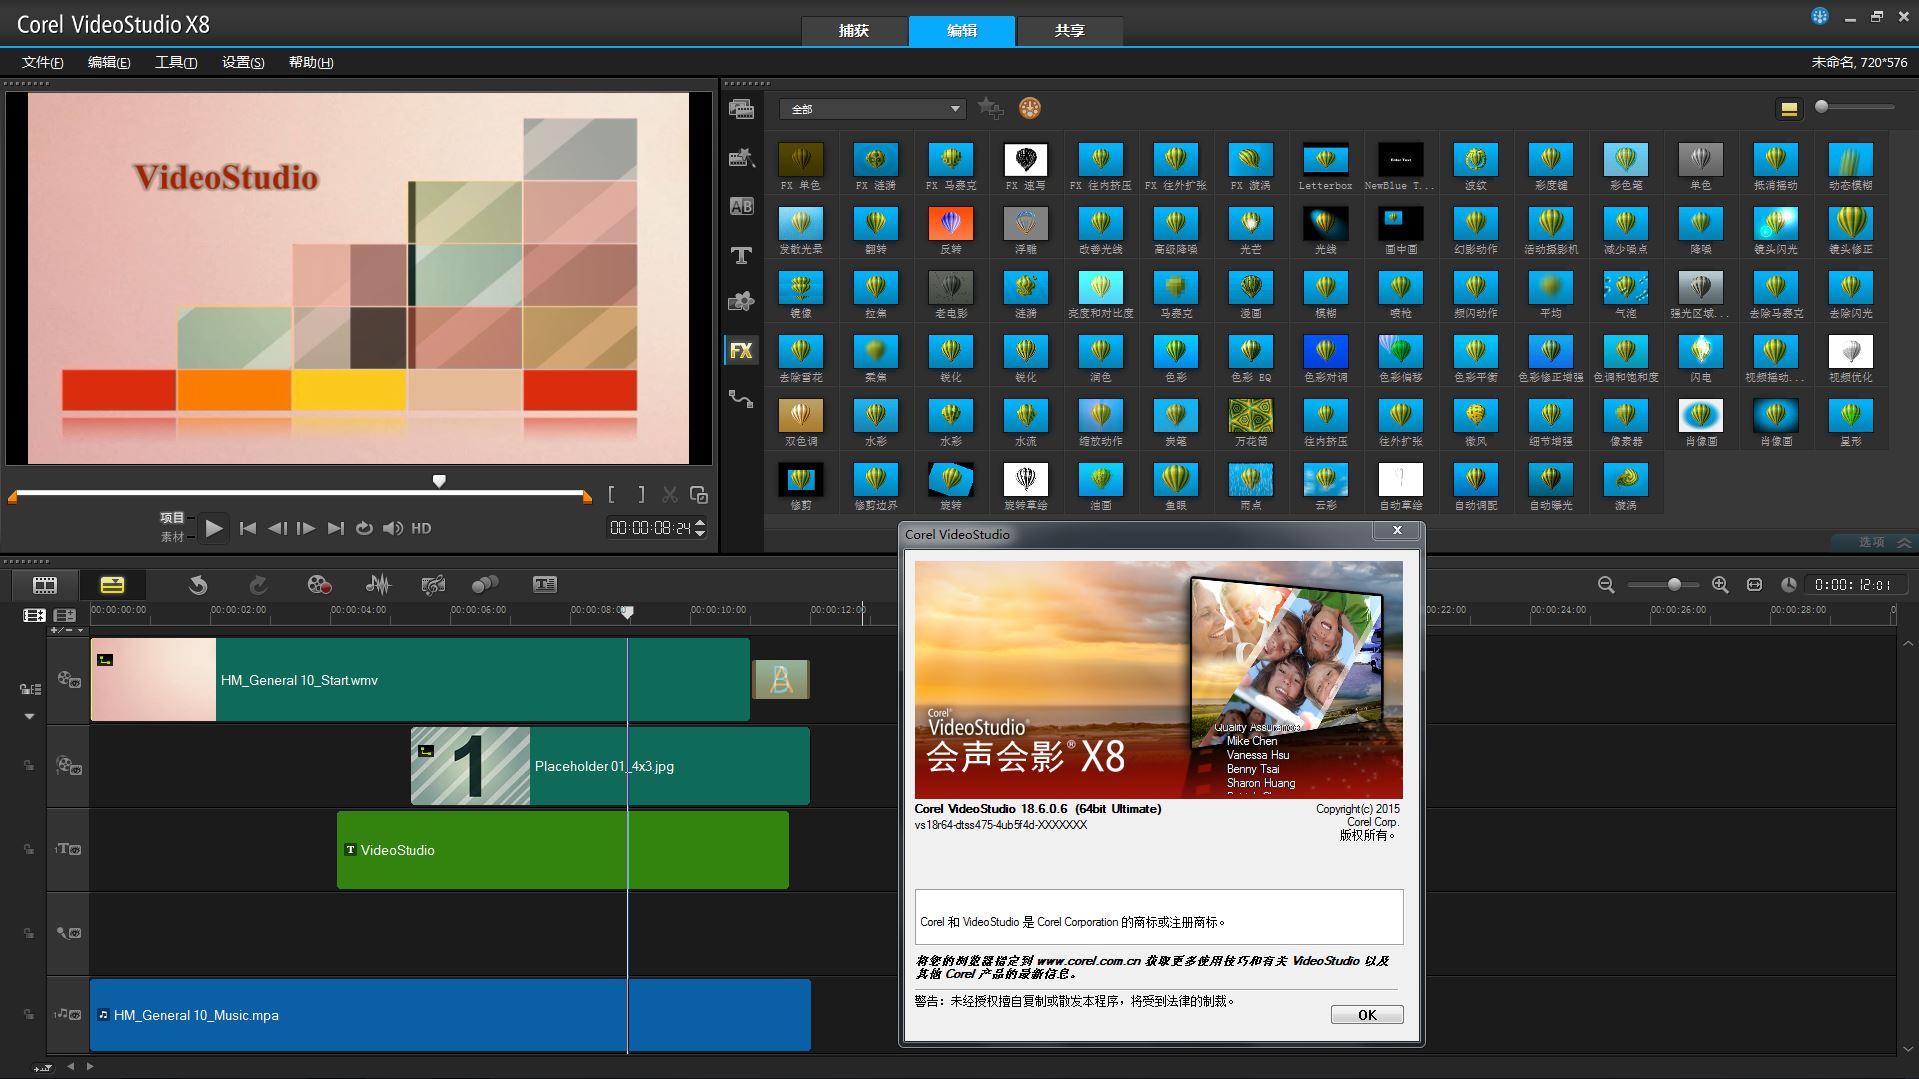Toggle HD preview mode
Viewport: 1919px width, 1079px height.
[x=421, y=528]
